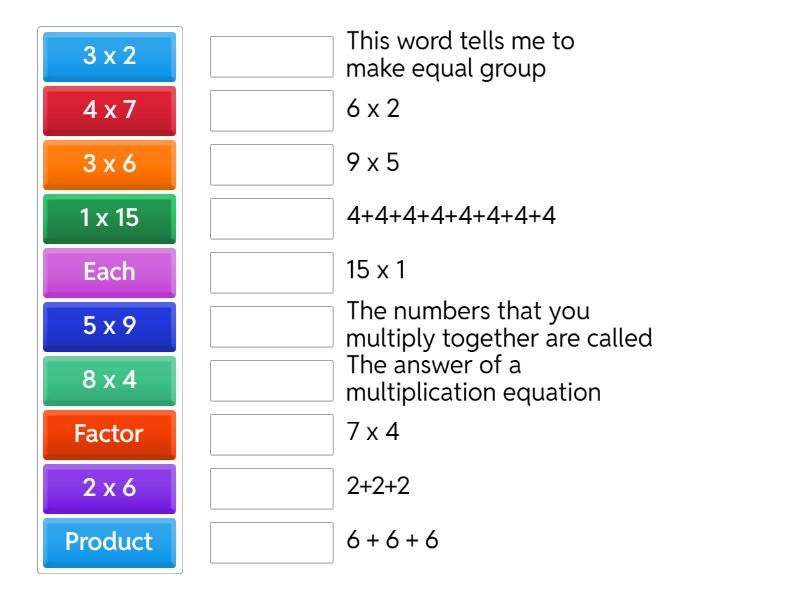Pick the orange '3 x 6' tile
The width and height of the screenshot is (800, 600).
(109, 164)
